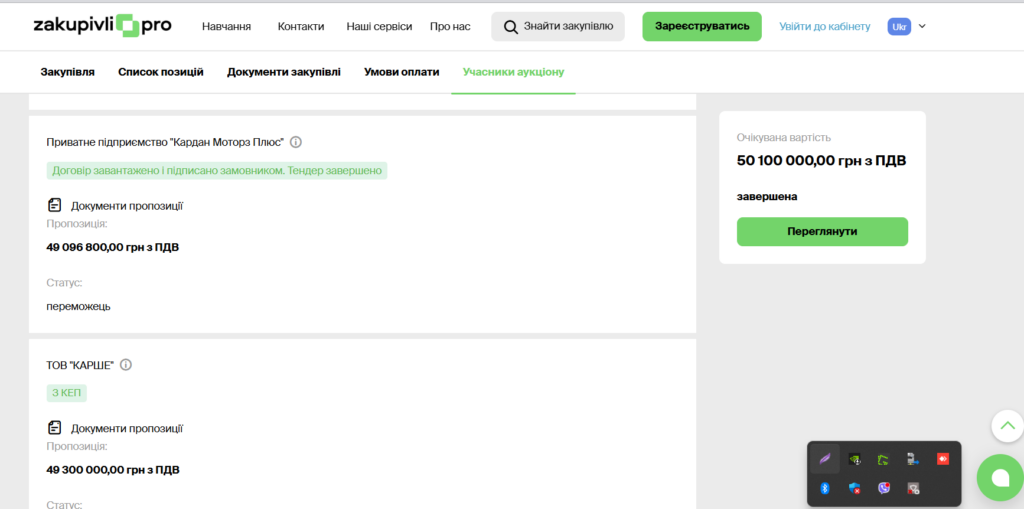Image resolution: width=1024 pixels, height=509 pixels.
Task: Open the Наші сервіси menu
Action: click(x=379, y=26)
